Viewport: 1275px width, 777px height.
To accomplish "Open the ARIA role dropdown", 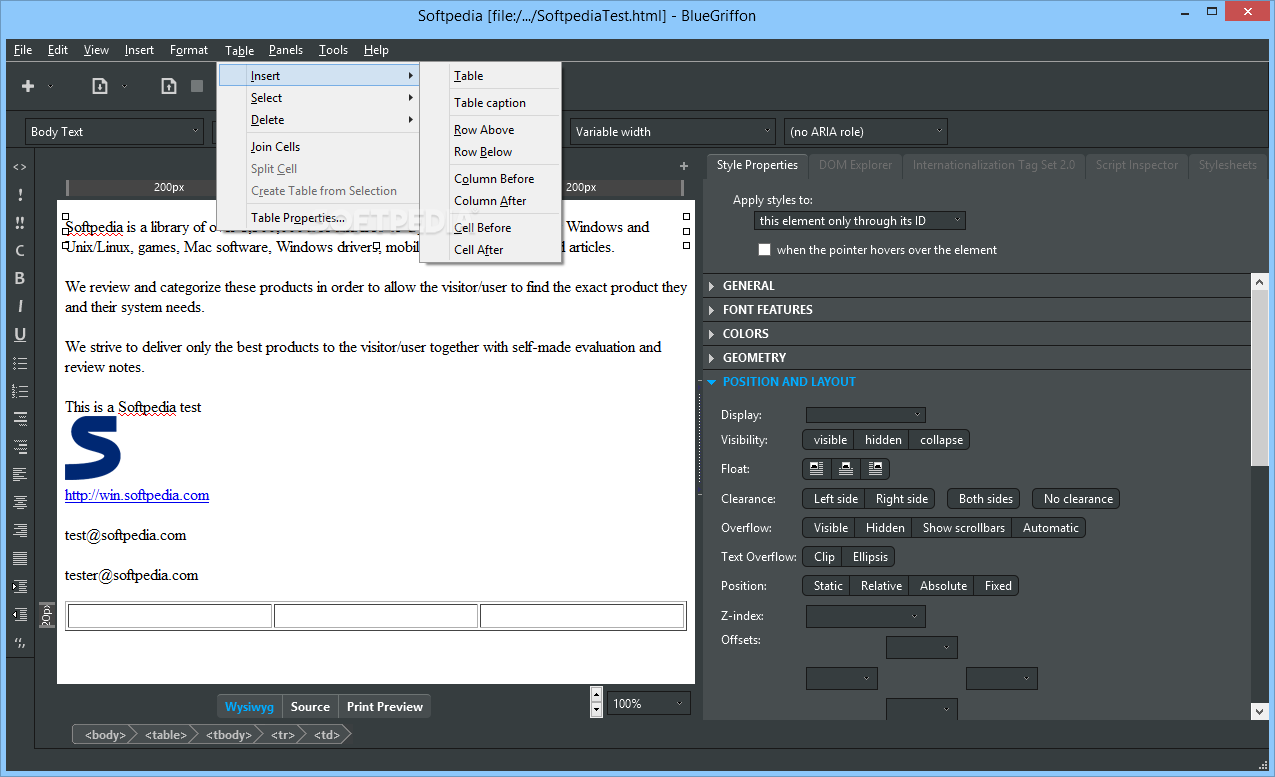I will click(866, 131).
